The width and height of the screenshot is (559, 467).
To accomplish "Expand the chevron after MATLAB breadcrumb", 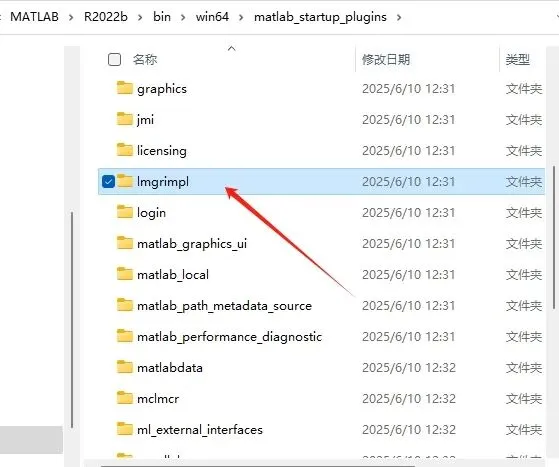I will tap(71, 17).
